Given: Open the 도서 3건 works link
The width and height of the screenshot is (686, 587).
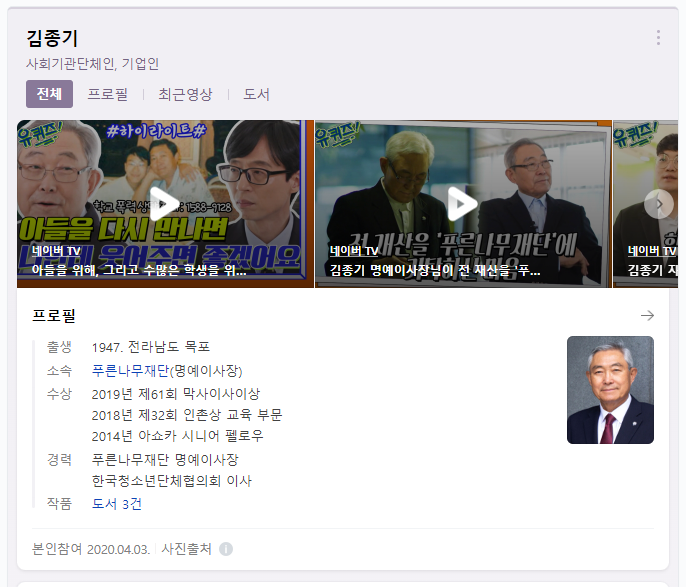Looking at the screenshot, I should point(116,504).
